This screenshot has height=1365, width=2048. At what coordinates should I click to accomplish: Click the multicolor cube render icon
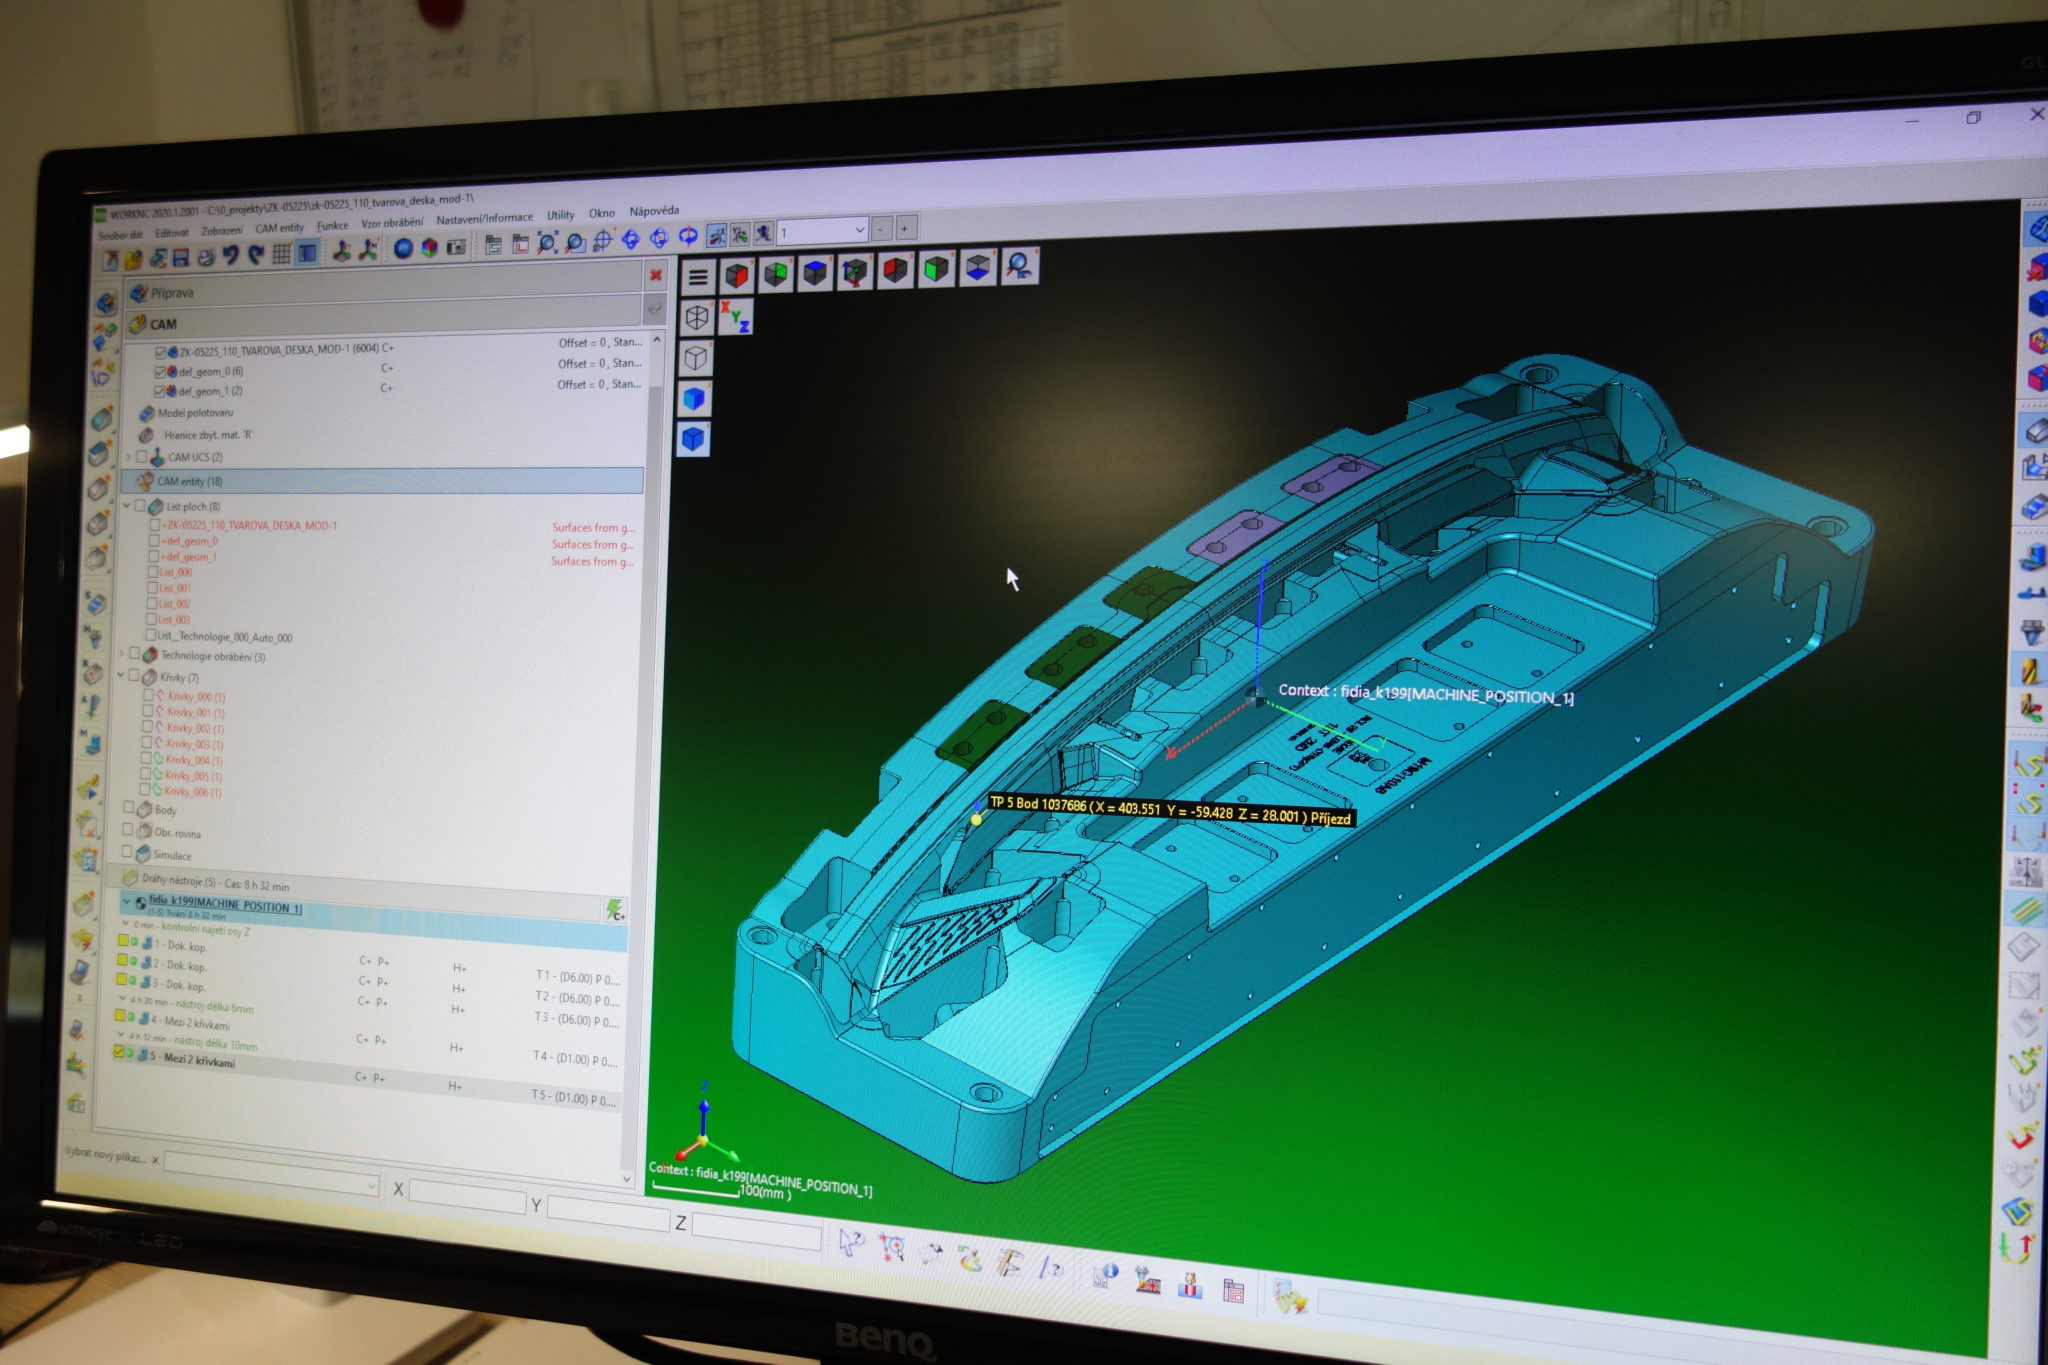[430, 248]
